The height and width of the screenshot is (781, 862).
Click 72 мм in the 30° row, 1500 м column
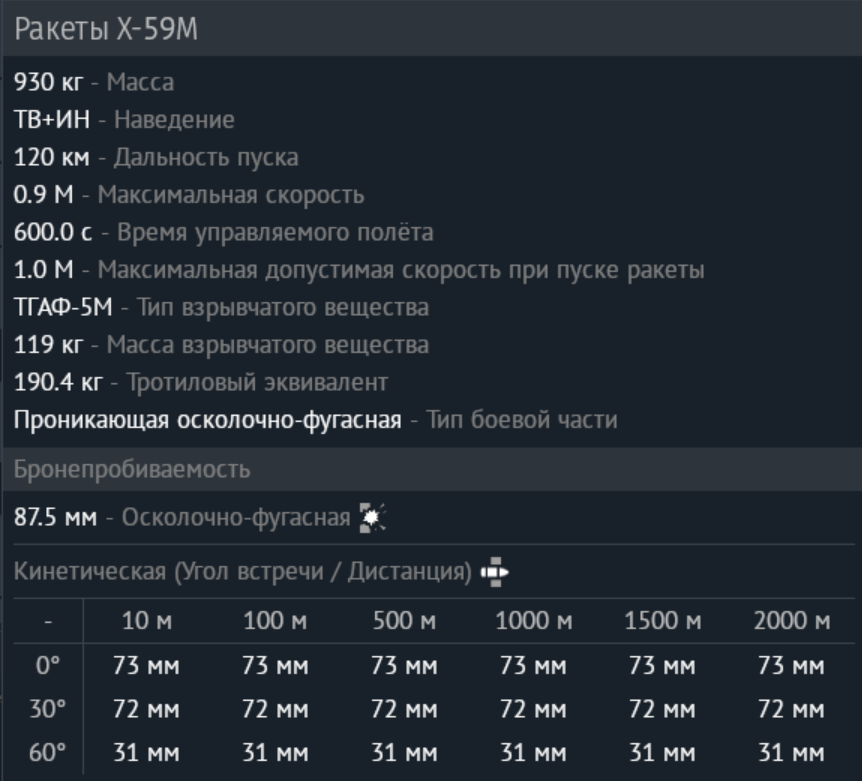pyautogui.click(x=663, y=710)
